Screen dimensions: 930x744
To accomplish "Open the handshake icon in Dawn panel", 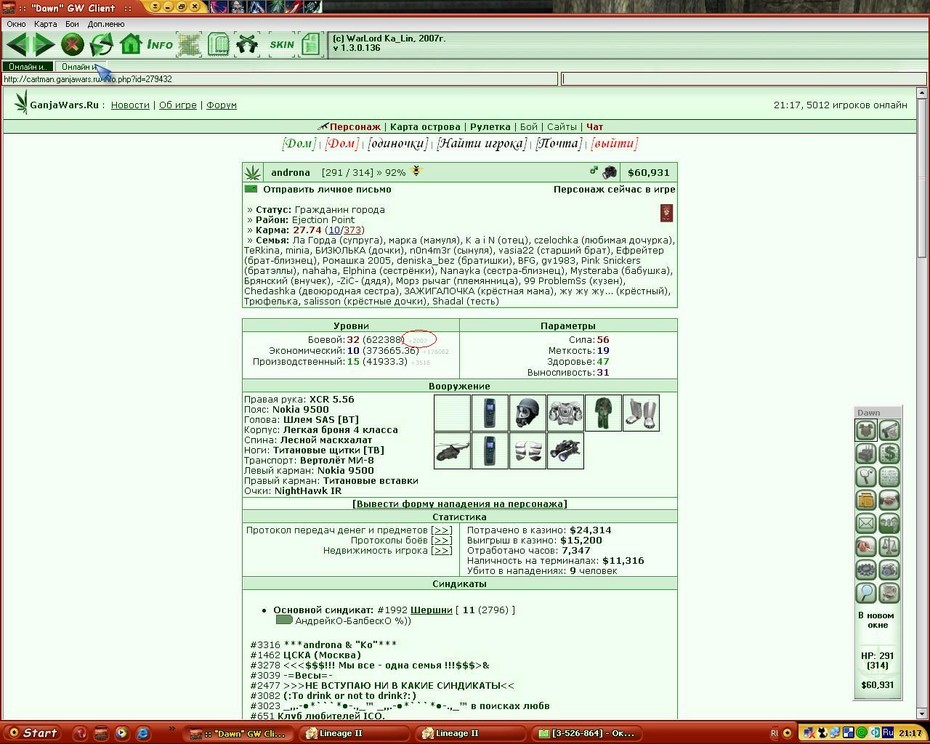I will coord(889,500).
